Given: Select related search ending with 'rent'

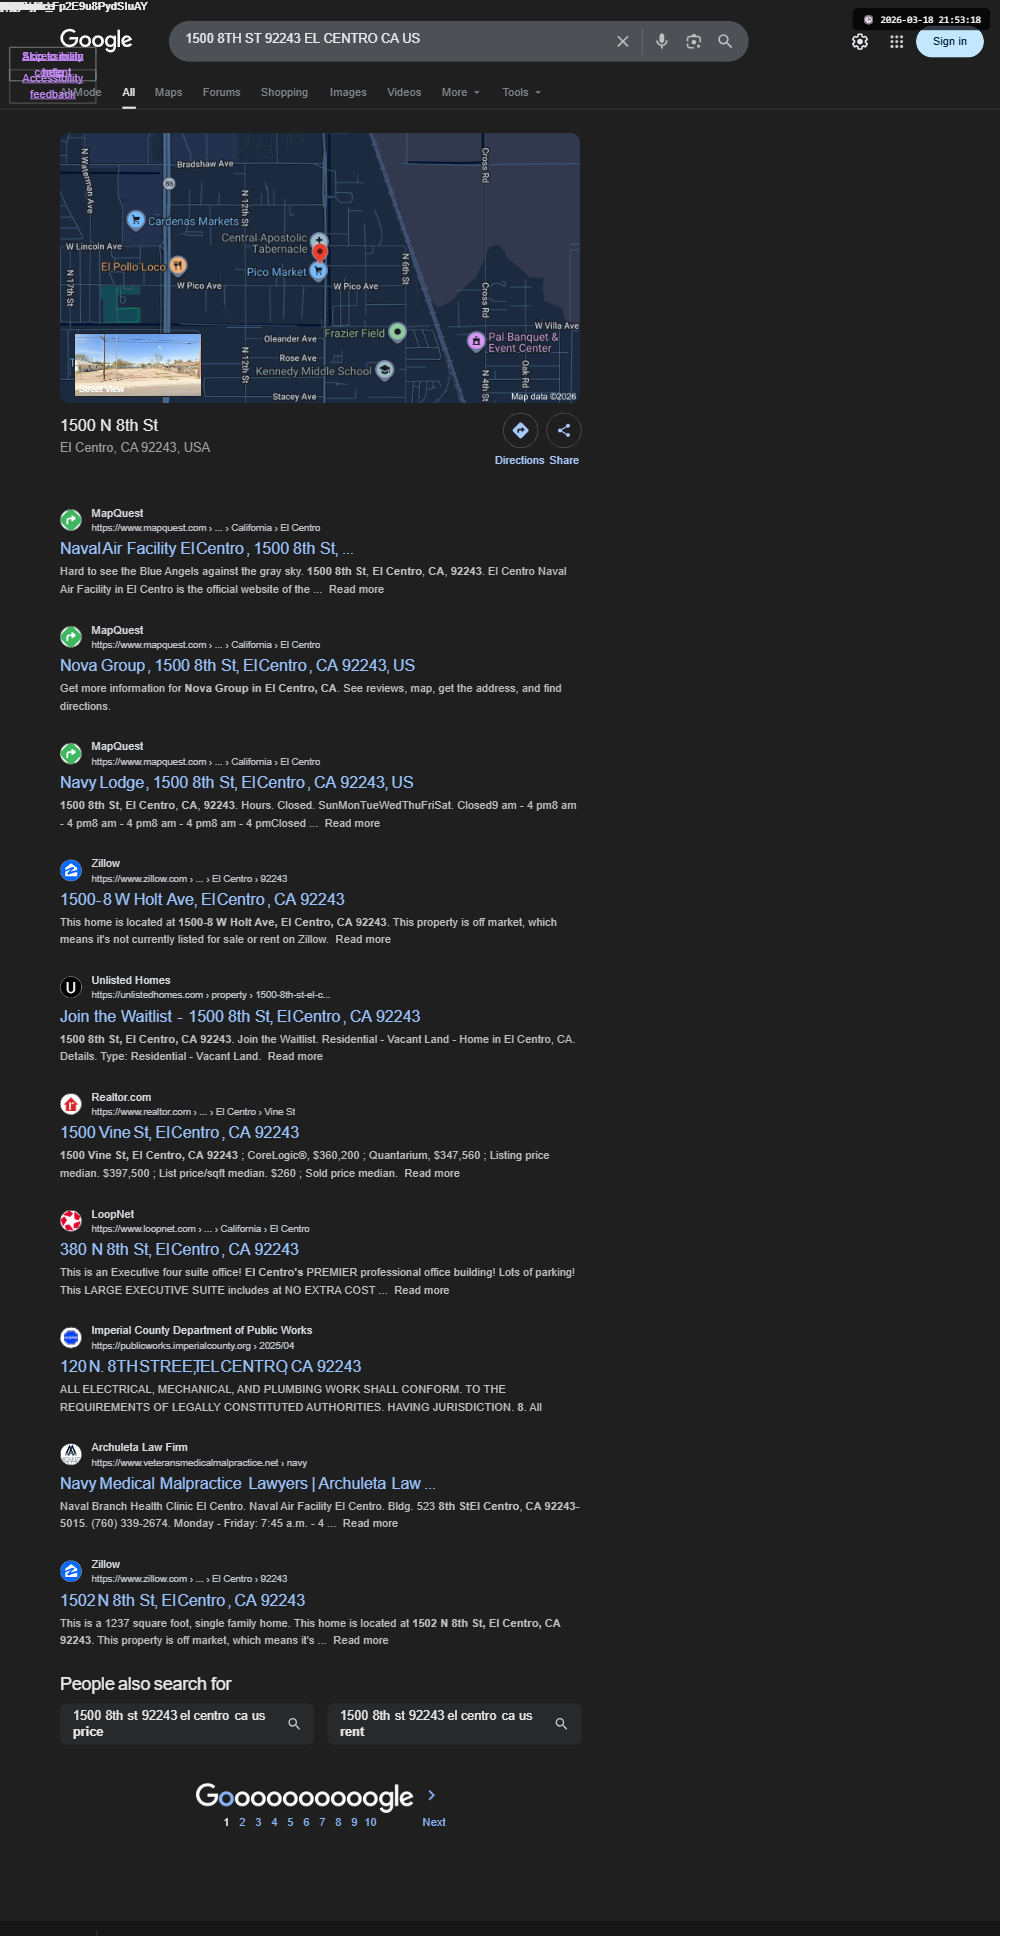Looking at the screenshot, I should pos(454,1724).
